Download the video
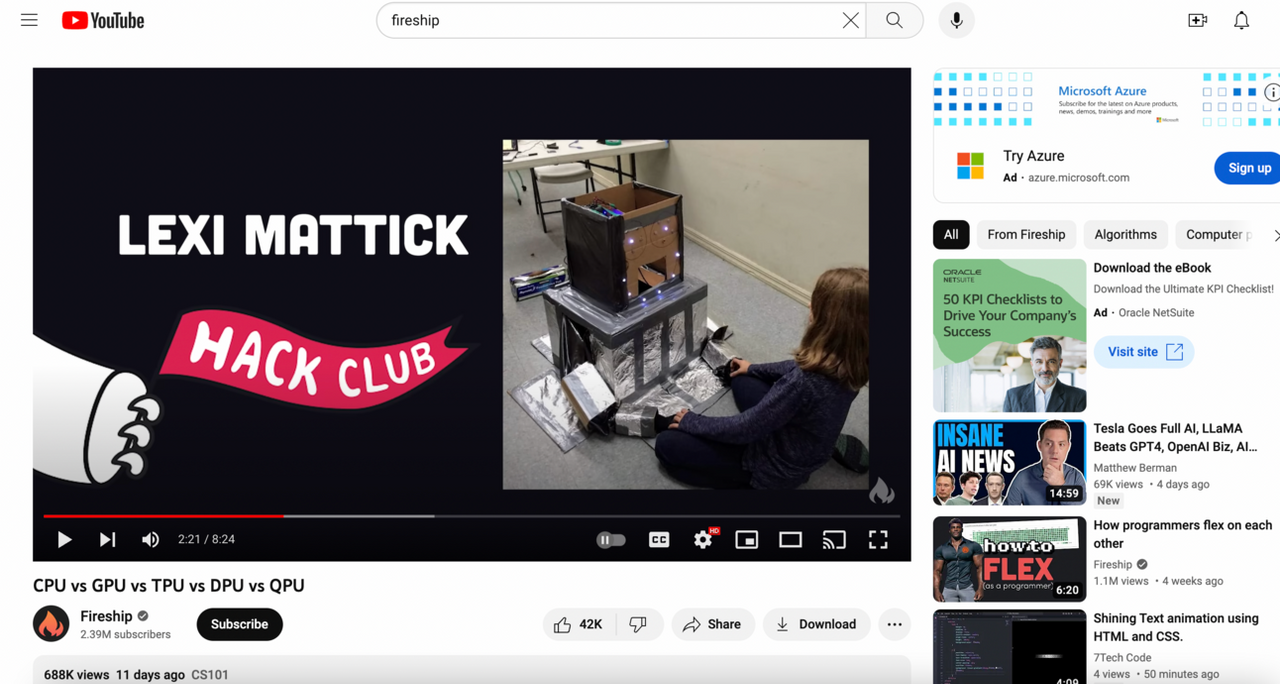 click(816, 624)
